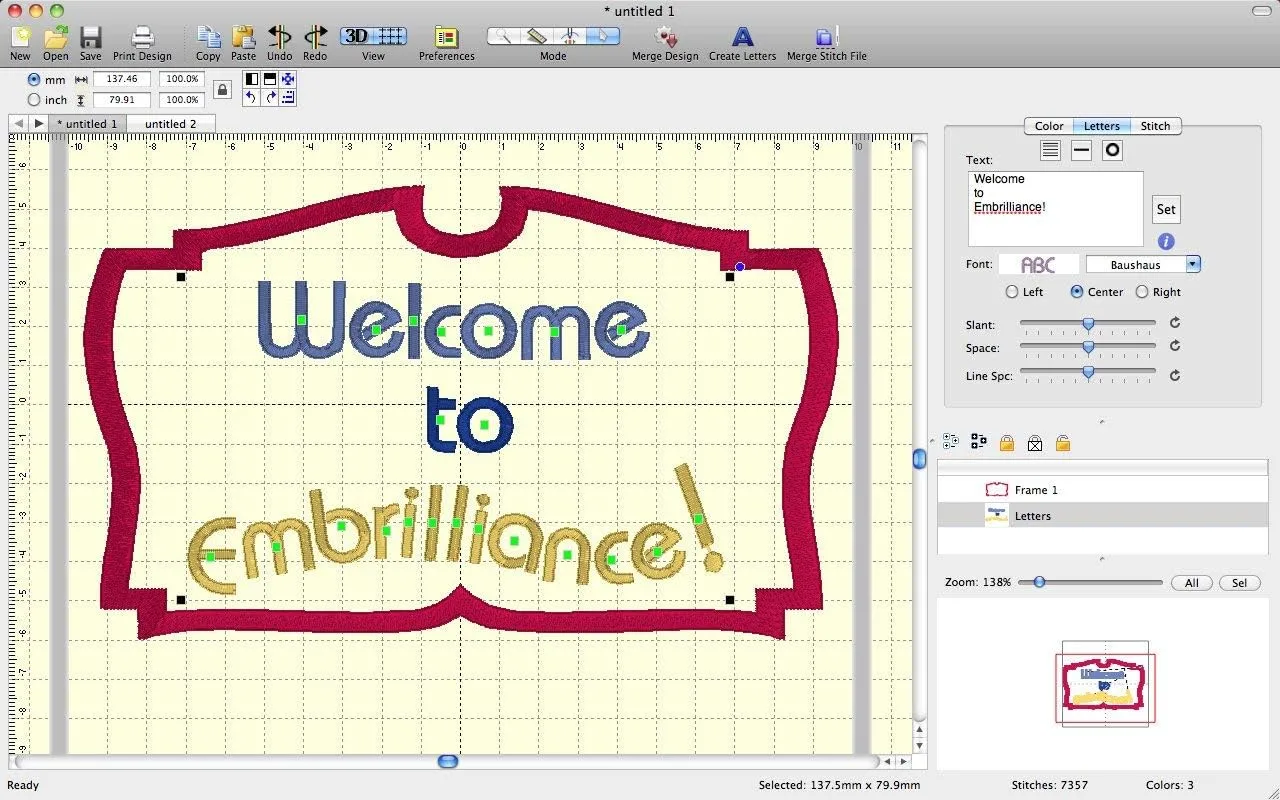Enable Right text alignment

click(1143, 292)
